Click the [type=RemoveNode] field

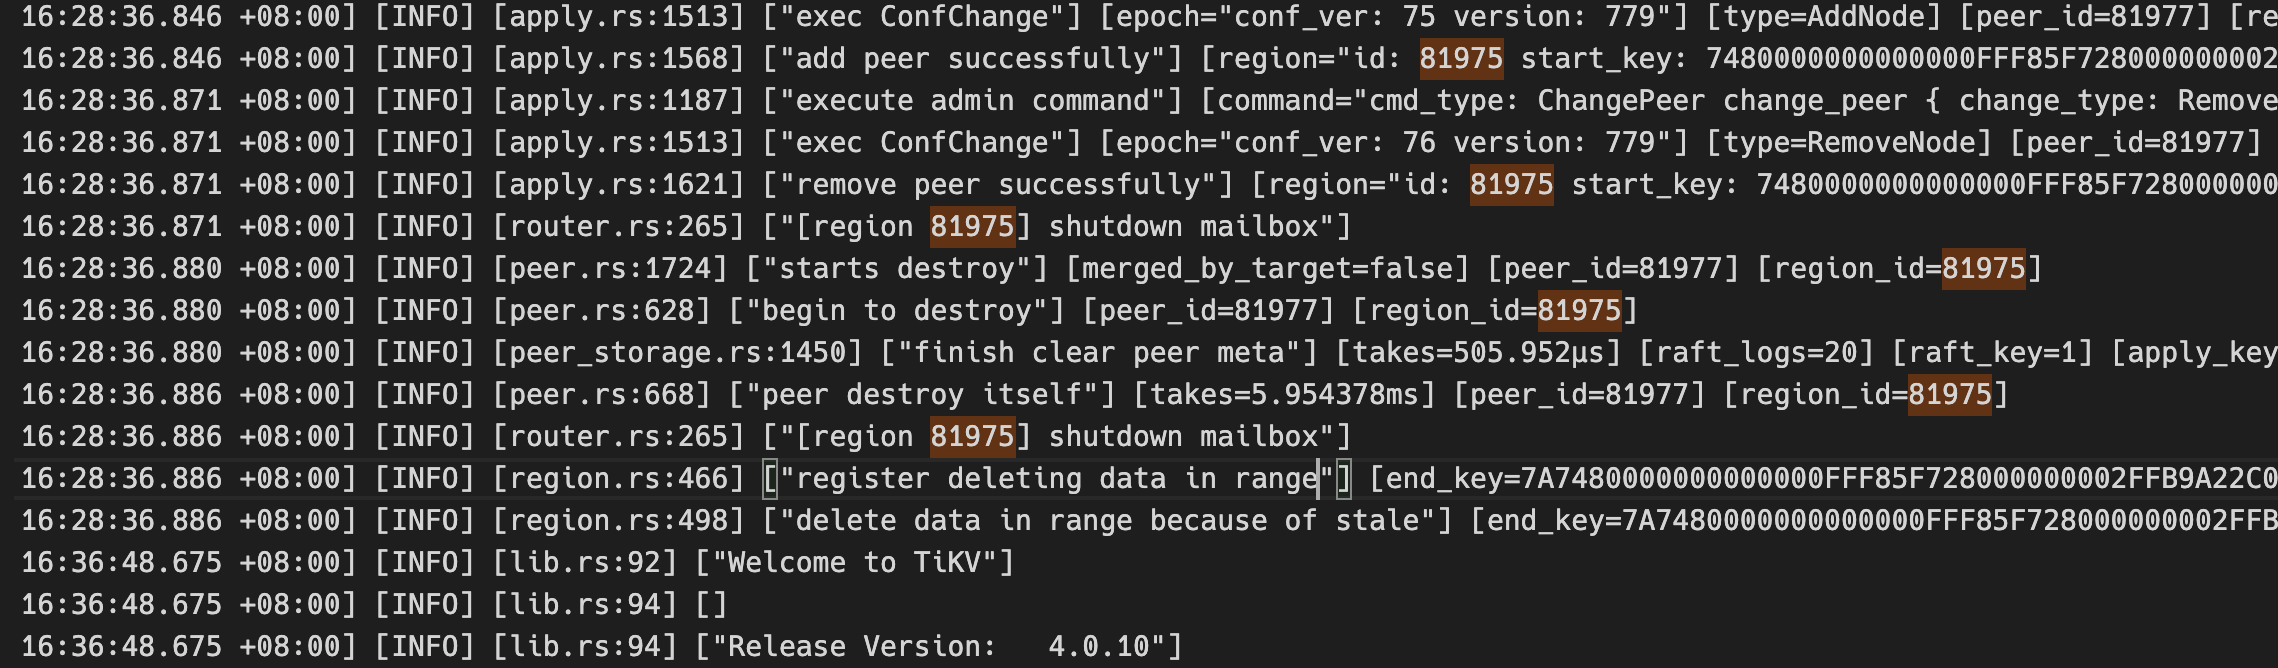1849,143
